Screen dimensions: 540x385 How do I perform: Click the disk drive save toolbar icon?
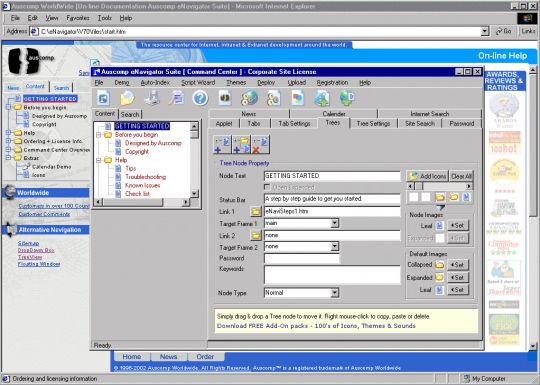click(152, 98)
